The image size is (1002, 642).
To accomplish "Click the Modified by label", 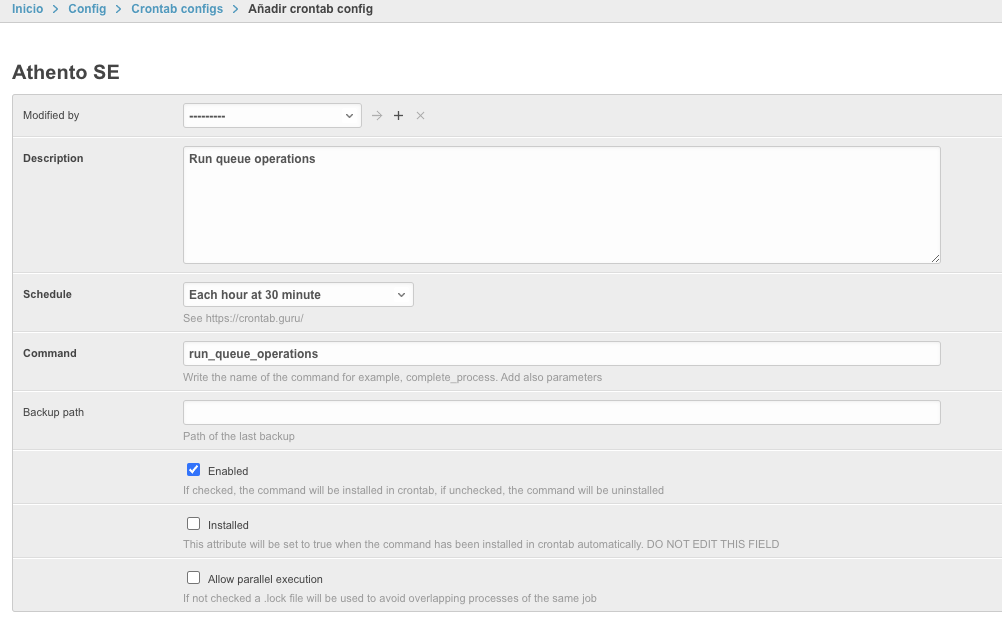I will tap(51, 115).
